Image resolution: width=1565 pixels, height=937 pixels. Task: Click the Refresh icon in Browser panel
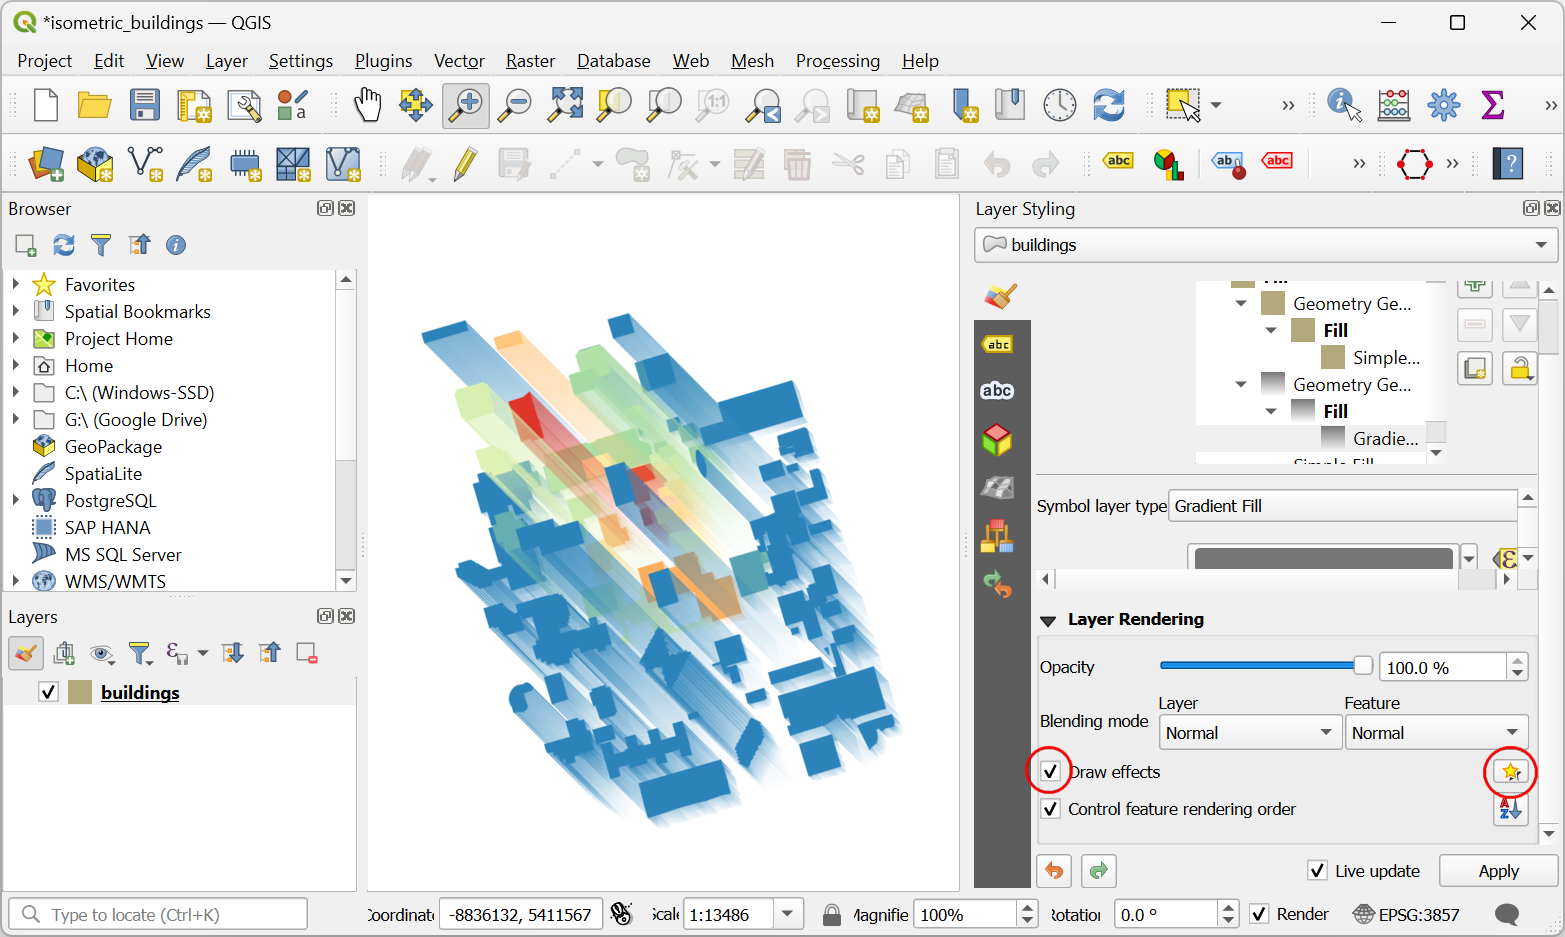tap(64, 245)
